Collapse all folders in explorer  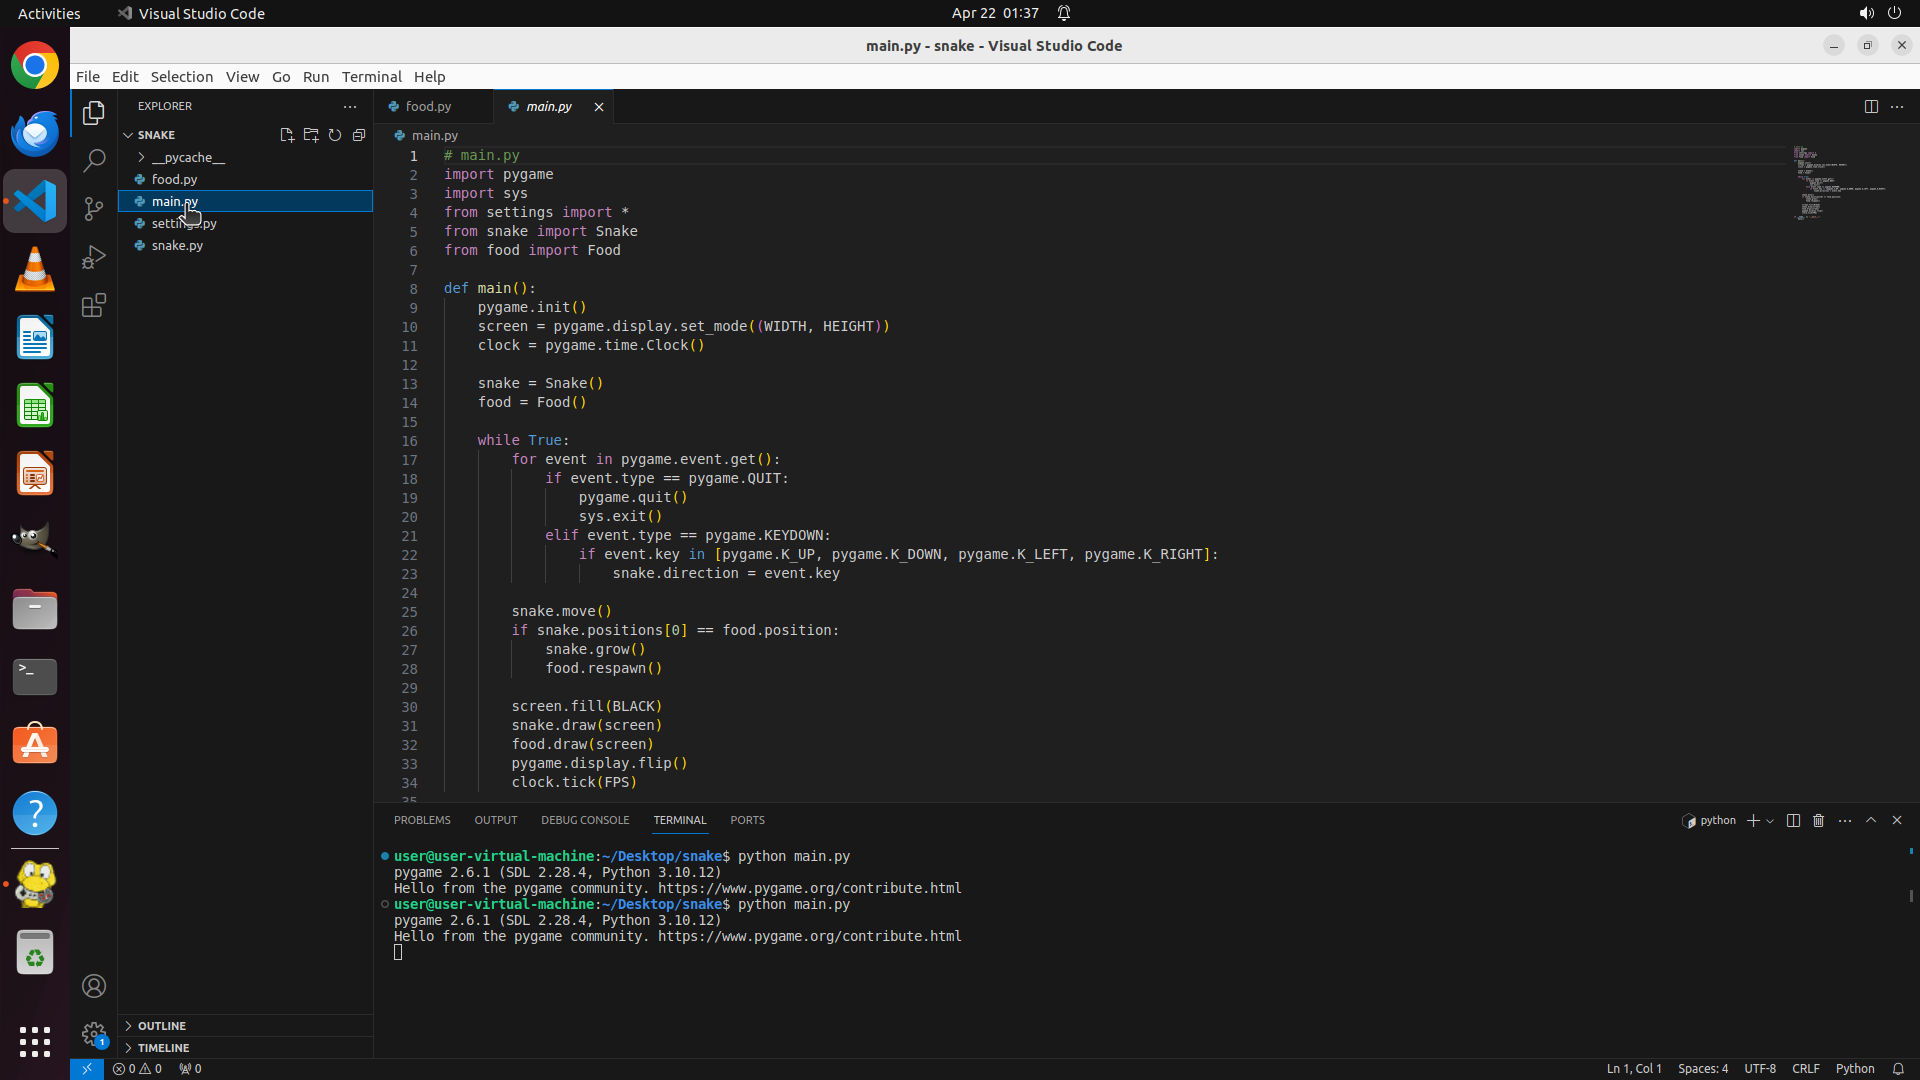359,135
